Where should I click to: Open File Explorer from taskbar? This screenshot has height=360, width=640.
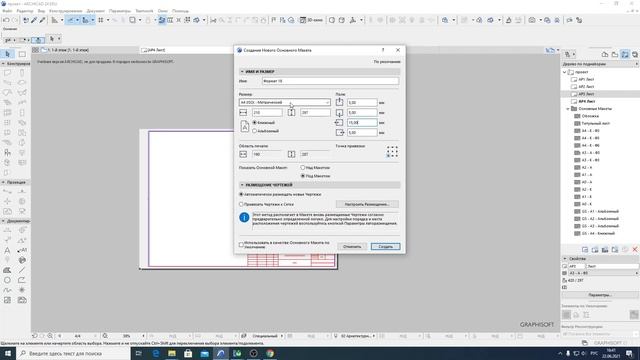tap(172, 353)
